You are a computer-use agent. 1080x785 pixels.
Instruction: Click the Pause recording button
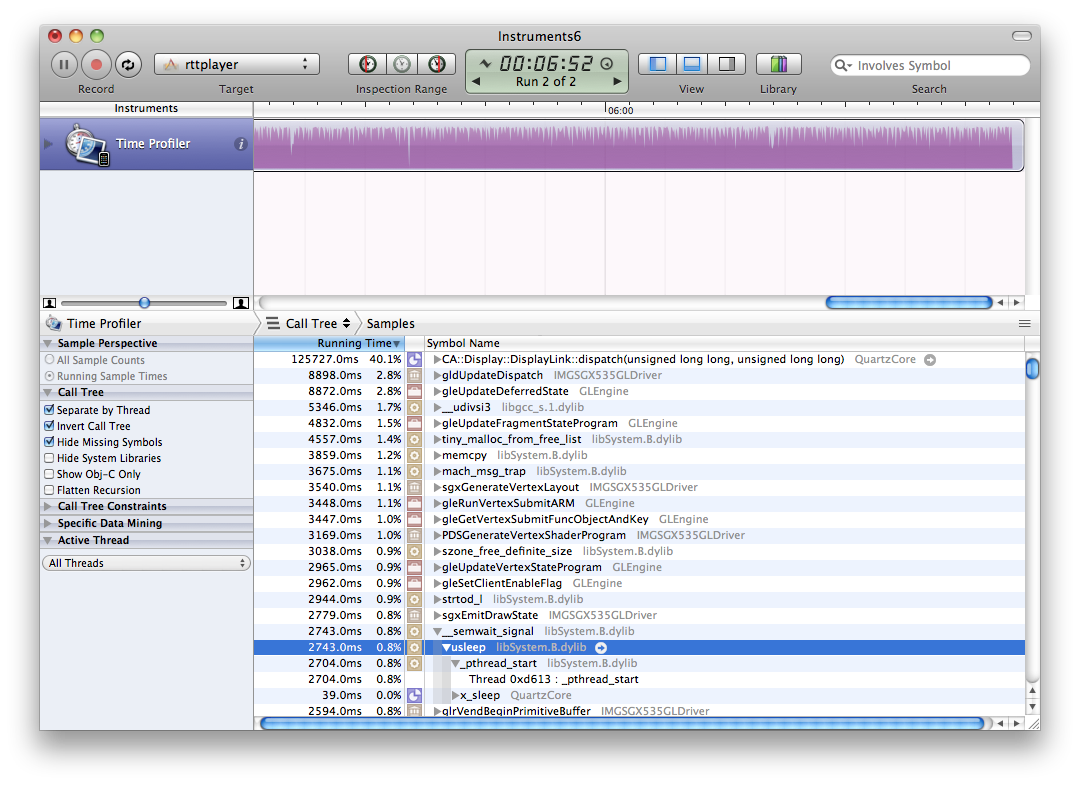64,65
